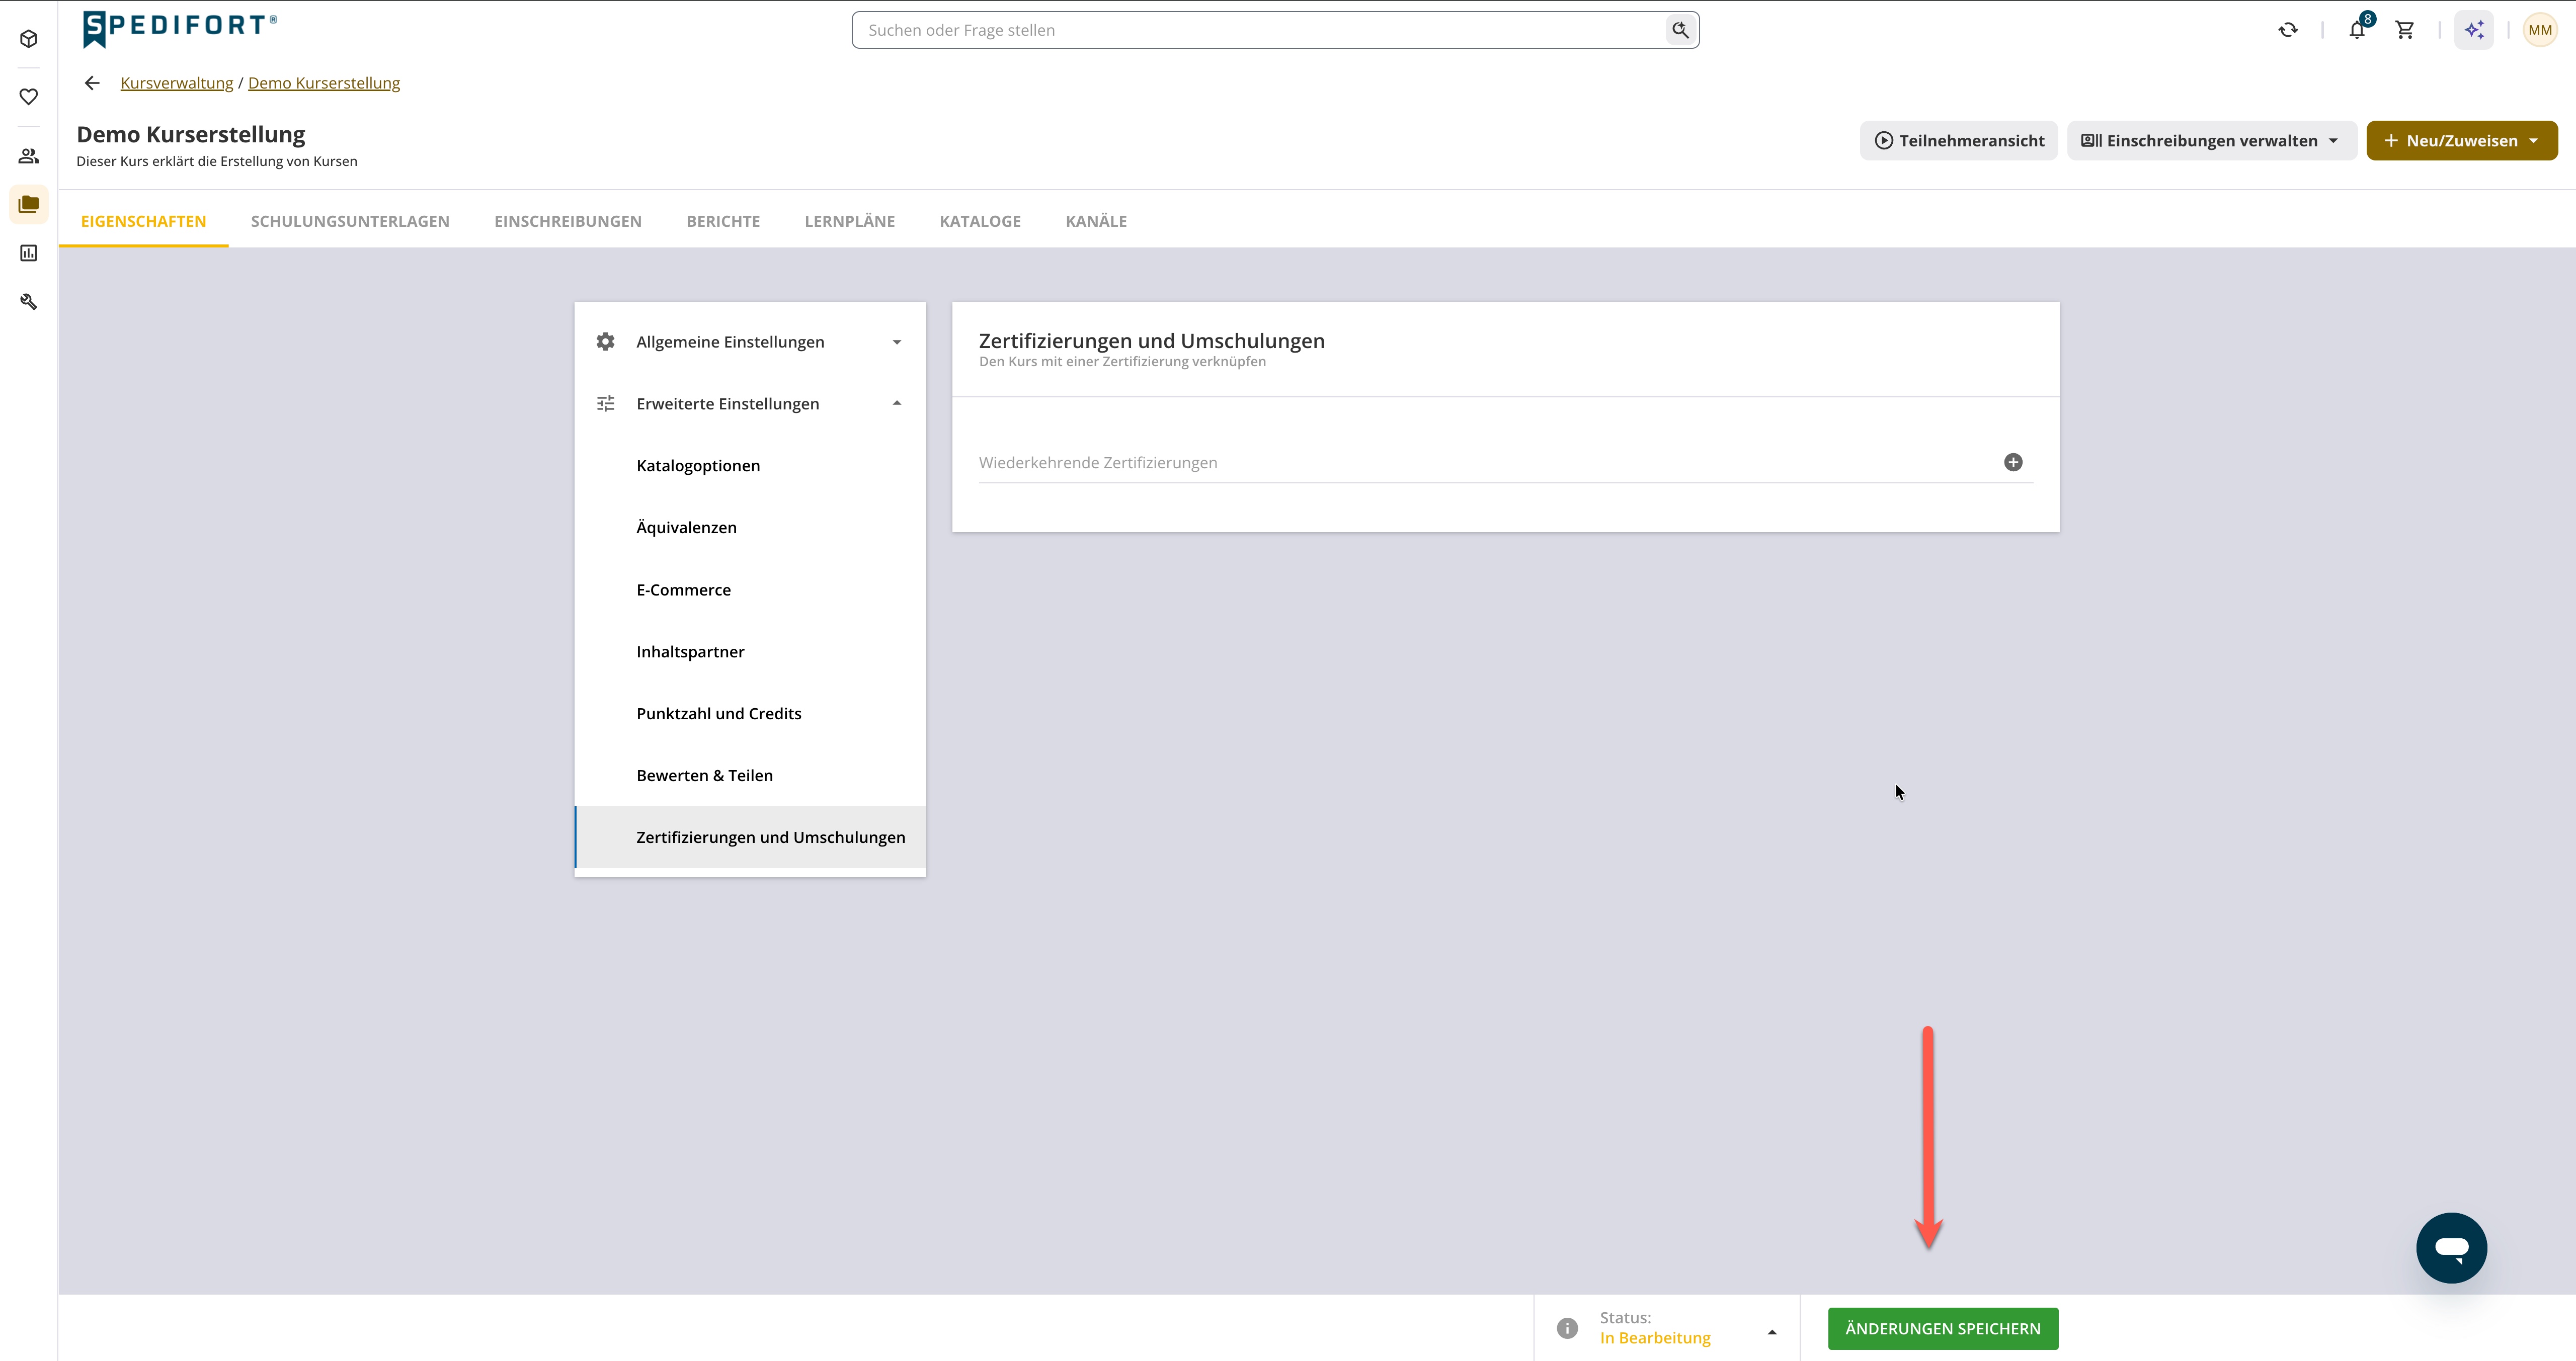Image resolution: width=2576 pixels, height=1361 pixels.
Task: Open the users icon in sidebar
Action: (x=29, y=156)
